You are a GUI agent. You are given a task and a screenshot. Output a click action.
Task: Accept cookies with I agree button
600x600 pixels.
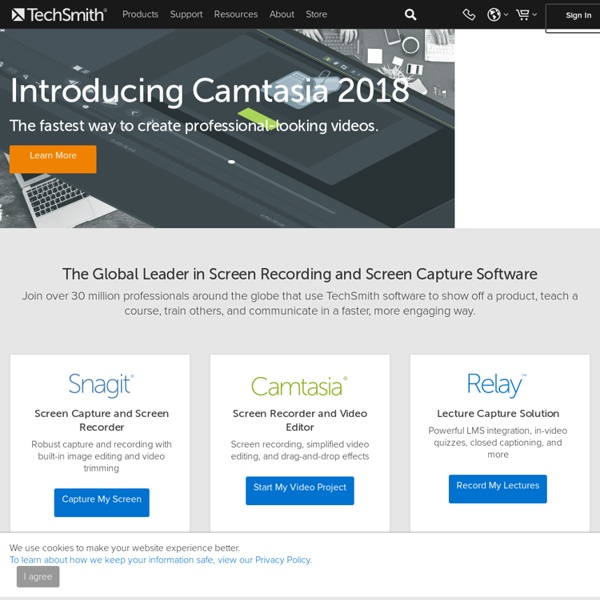tap(38, 576)
